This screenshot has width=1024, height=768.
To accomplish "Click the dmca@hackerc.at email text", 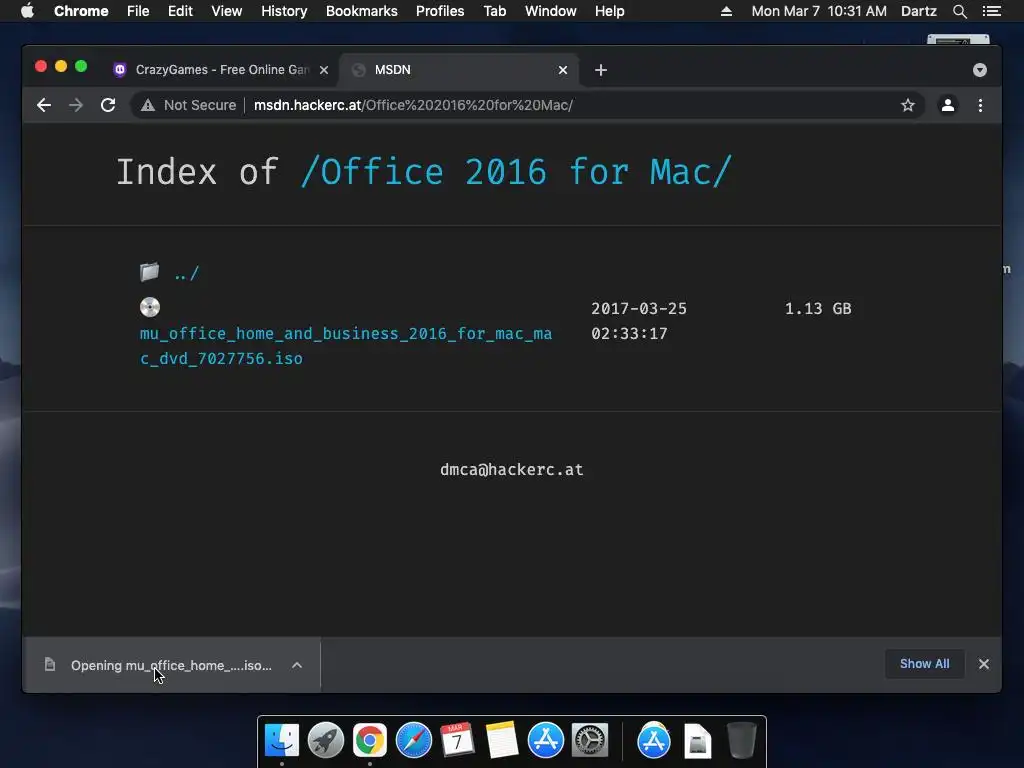I will [511, 470].
